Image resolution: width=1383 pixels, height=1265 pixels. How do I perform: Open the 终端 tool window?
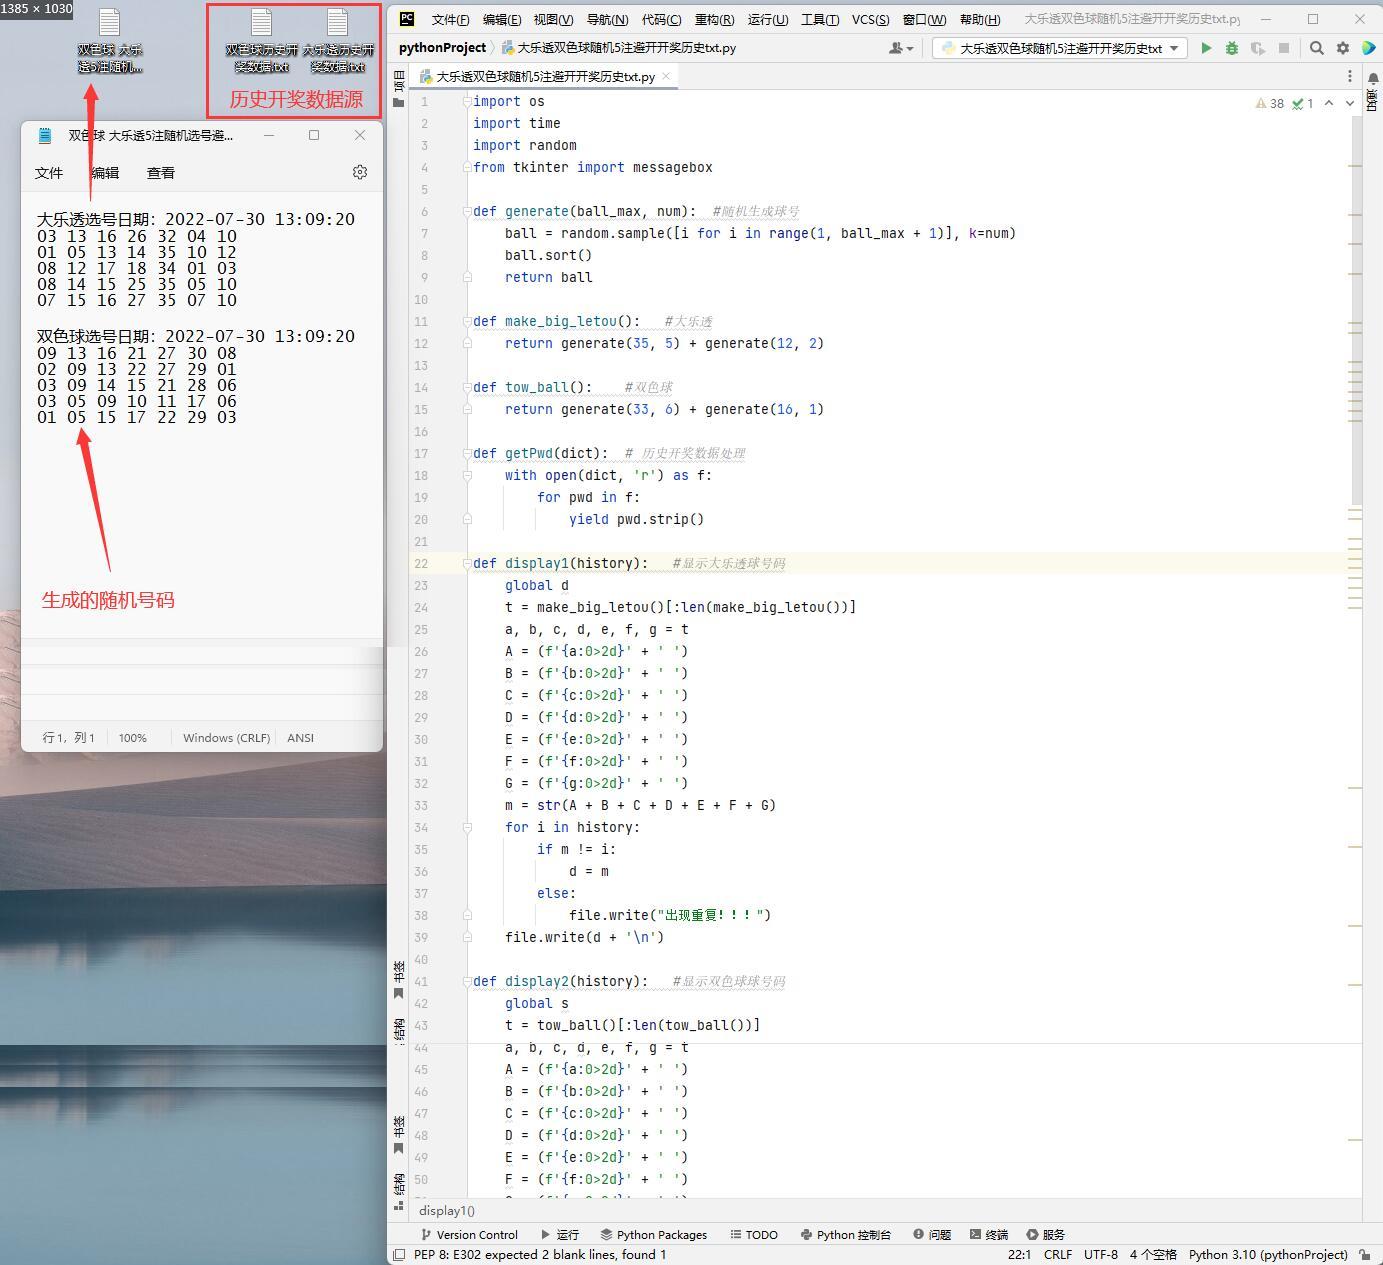(x=989, y=1234)
